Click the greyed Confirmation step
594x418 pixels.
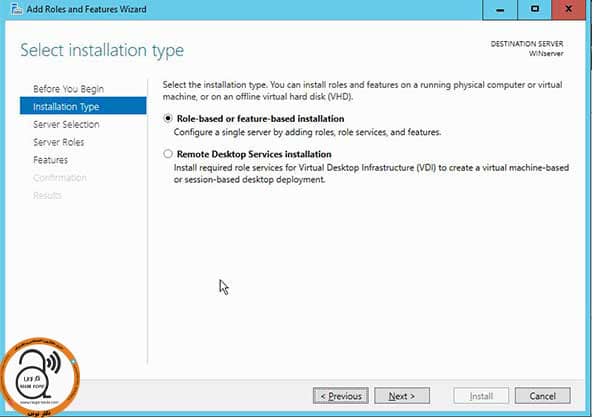pos(59,178)
